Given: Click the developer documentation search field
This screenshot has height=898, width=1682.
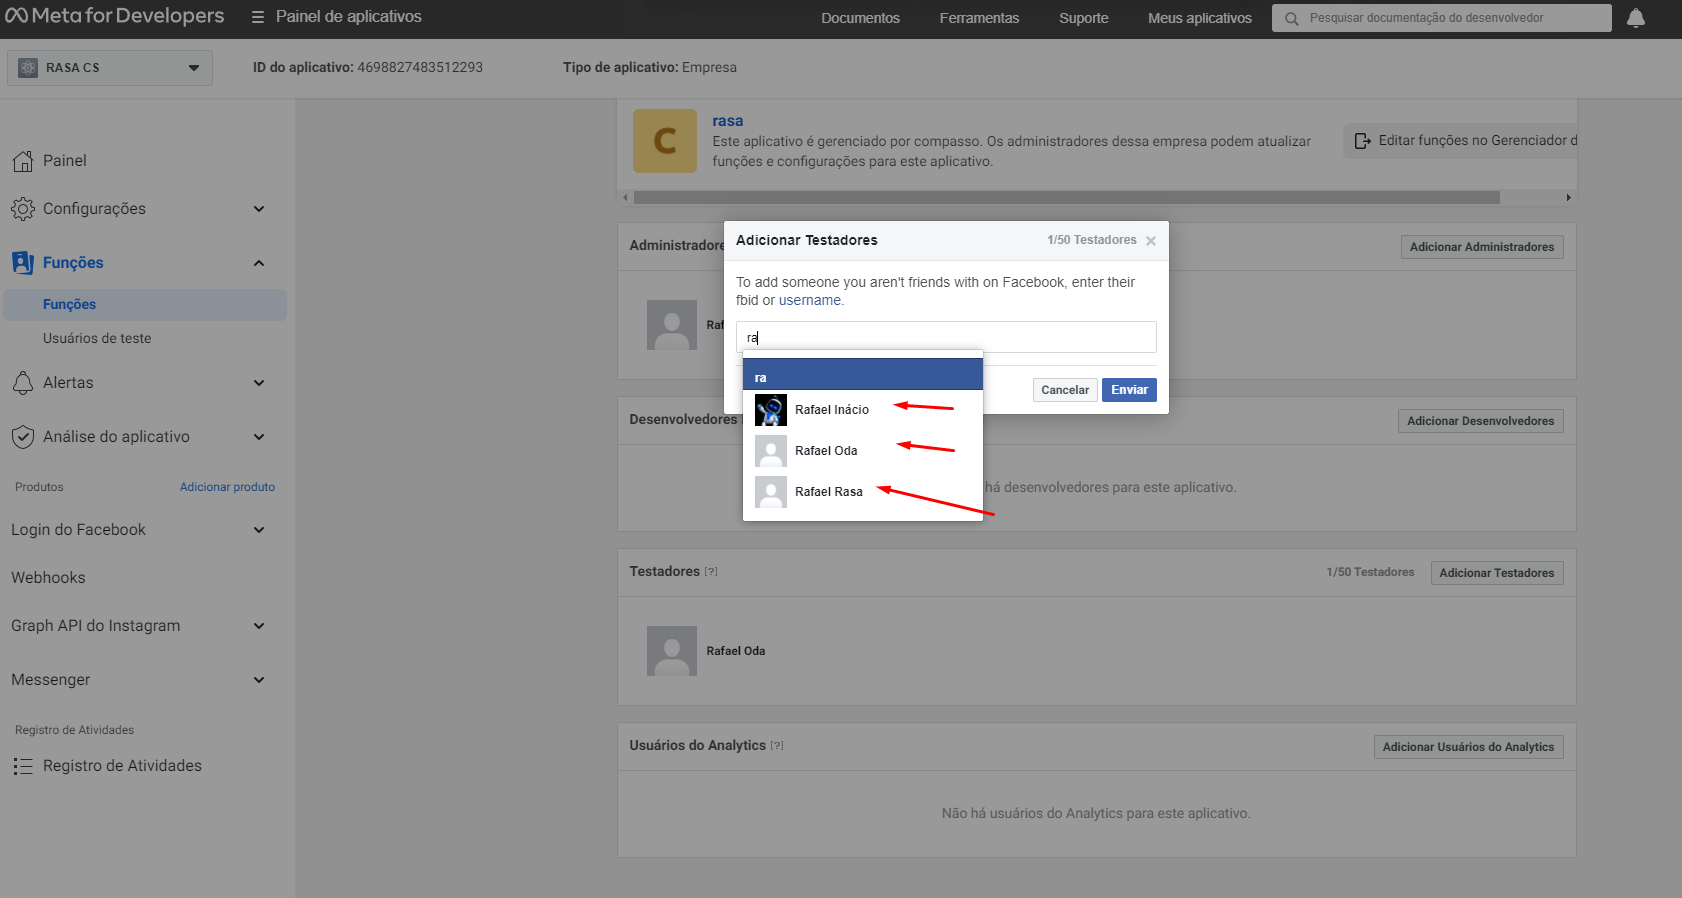Looking at the screenshot, I should point(1442,18).
